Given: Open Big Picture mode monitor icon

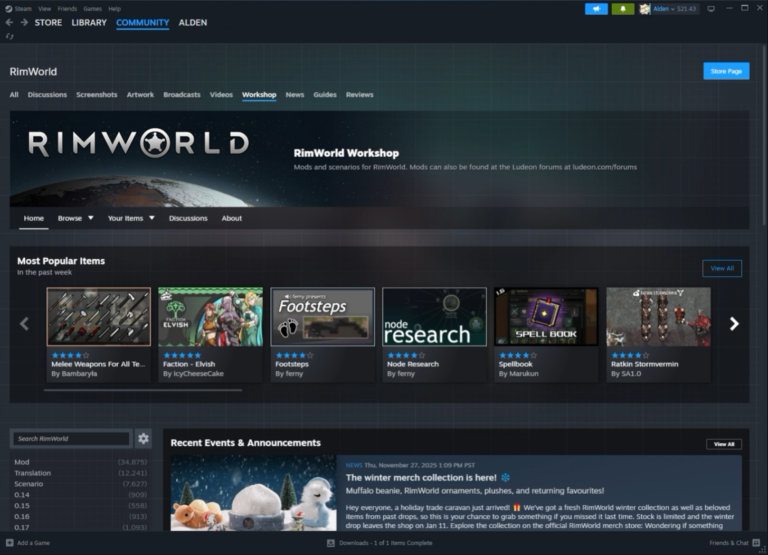Looking at the screenshot, I should tap(711, 9).
